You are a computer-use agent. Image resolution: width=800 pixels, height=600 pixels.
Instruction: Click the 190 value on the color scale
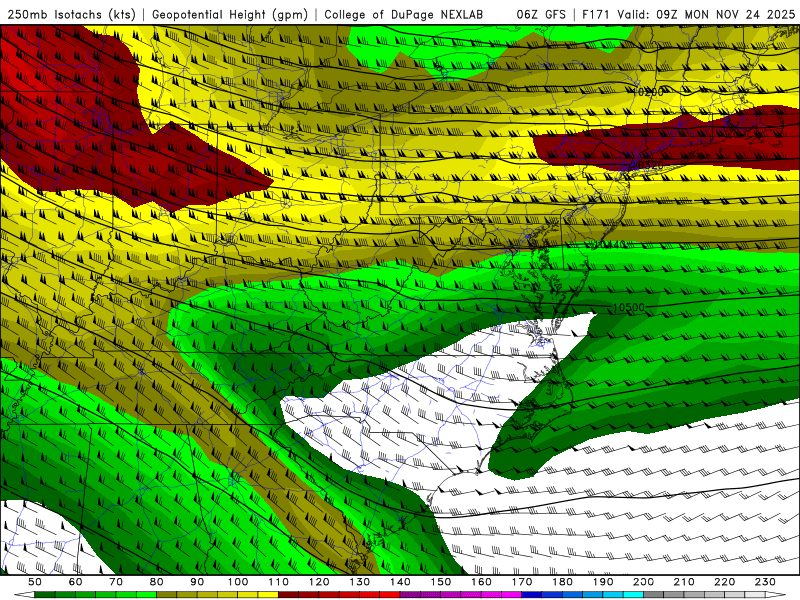pos(603,582)
